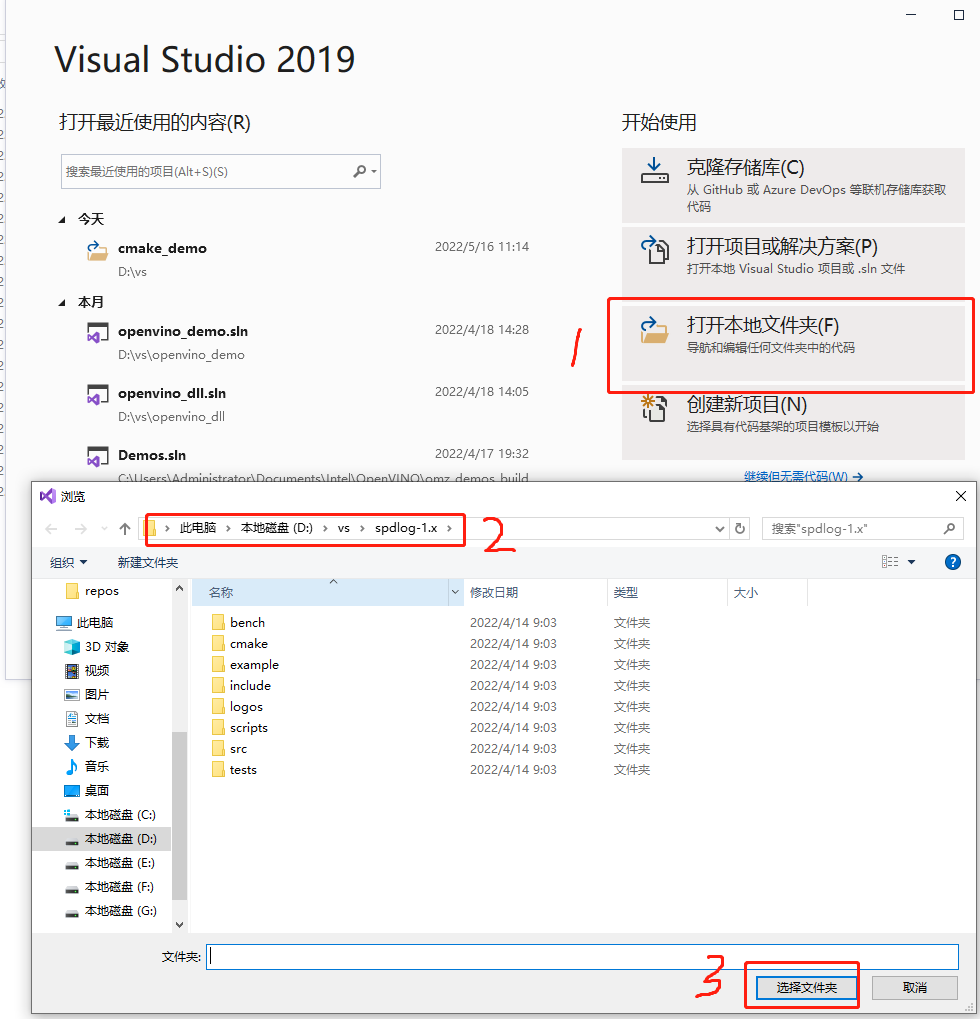Select local disk (E:) in sidebar

pyautogui.click(x=110, y=863)
